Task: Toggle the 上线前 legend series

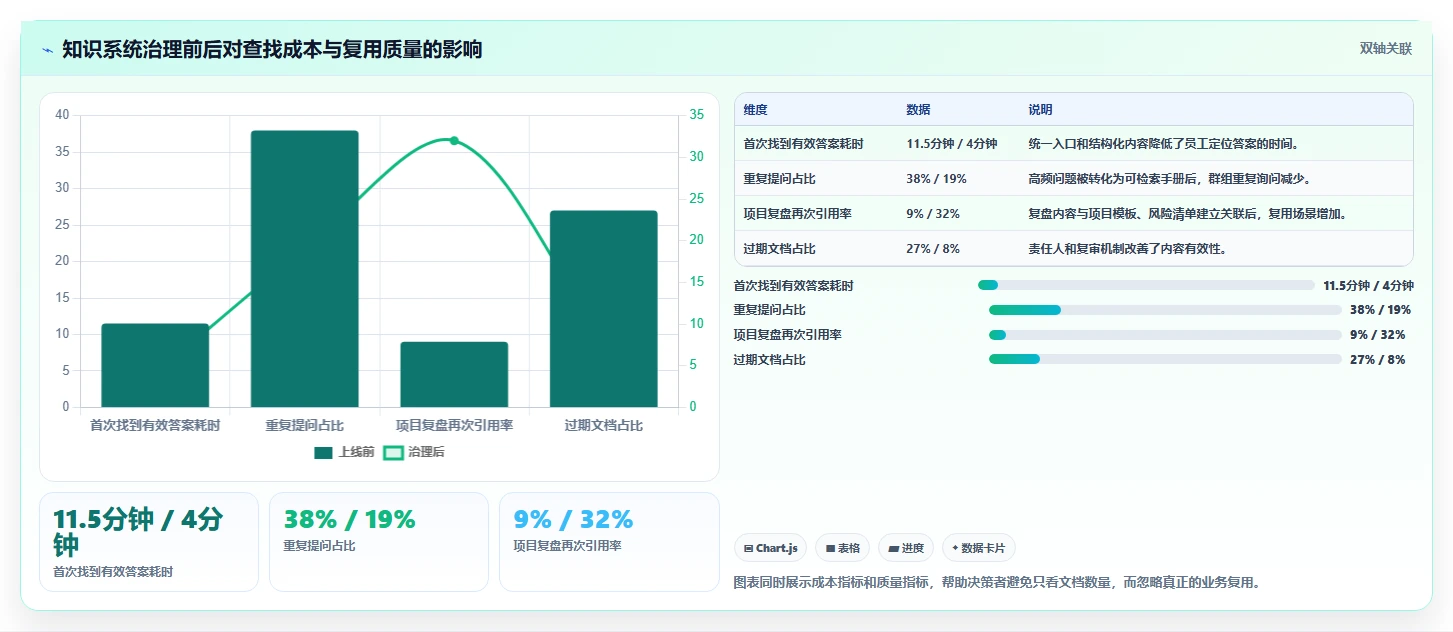Action: pos(344,452)
